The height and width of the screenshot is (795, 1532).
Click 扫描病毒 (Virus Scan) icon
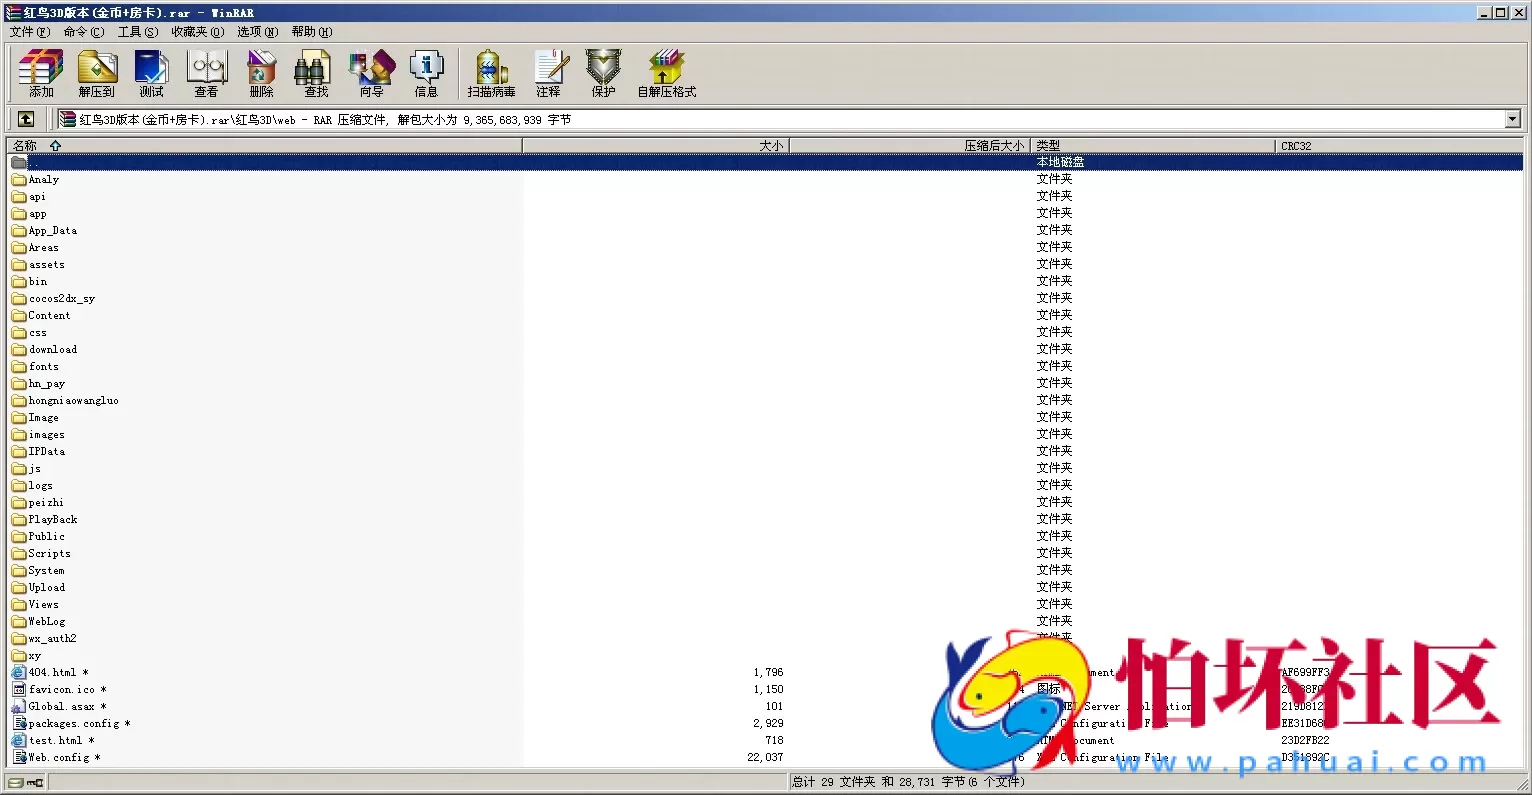[491, 73]
